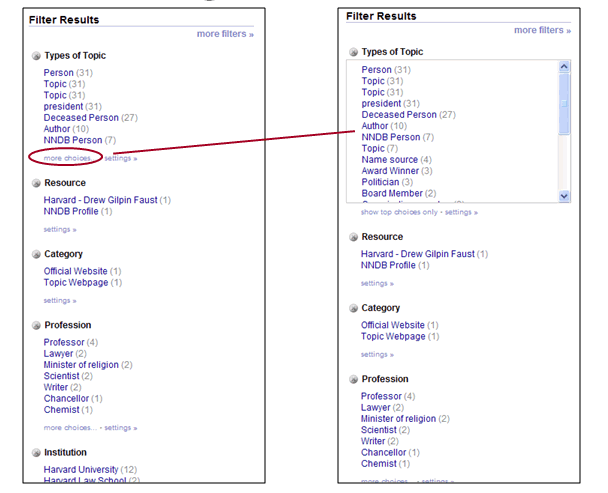Expand 'more choices...' under left Types of Topic
This screenshot has height=493, width=608.
point(67,158)
